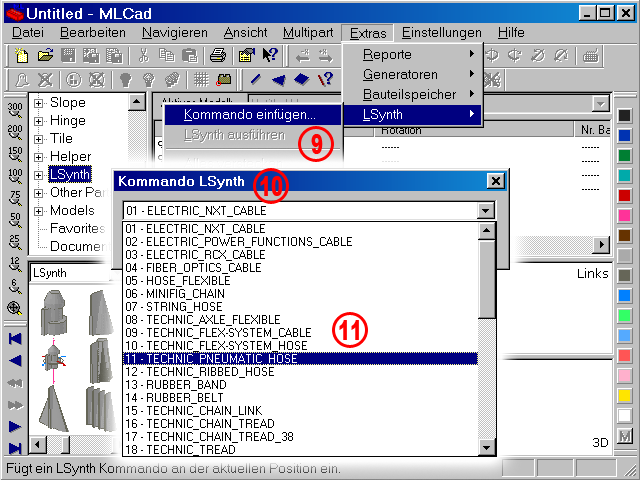Click the Rotation column header
Image resolution: width=640 pixels, height=480 pixels.
coord(473,130)
